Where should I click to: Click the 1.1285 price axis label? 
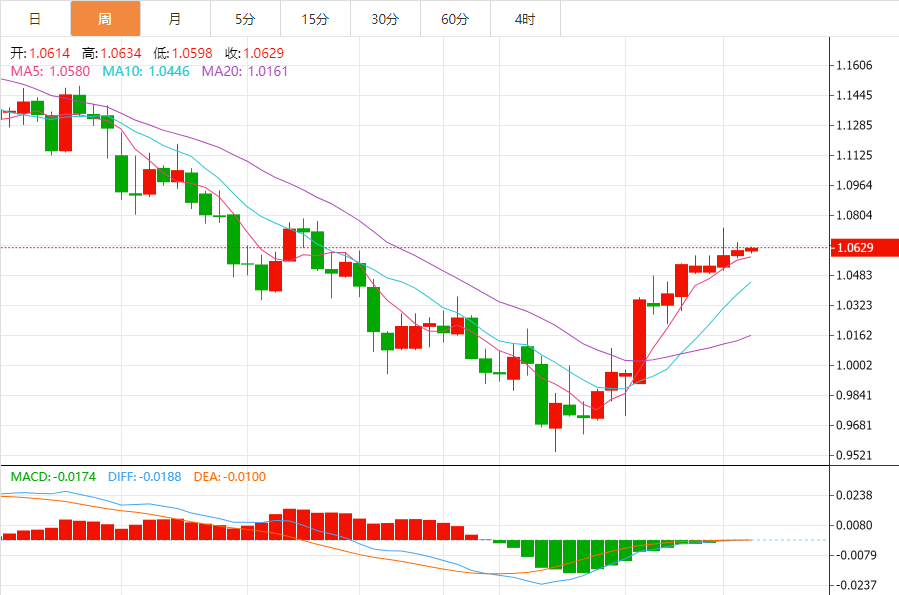tap(854, 125)
